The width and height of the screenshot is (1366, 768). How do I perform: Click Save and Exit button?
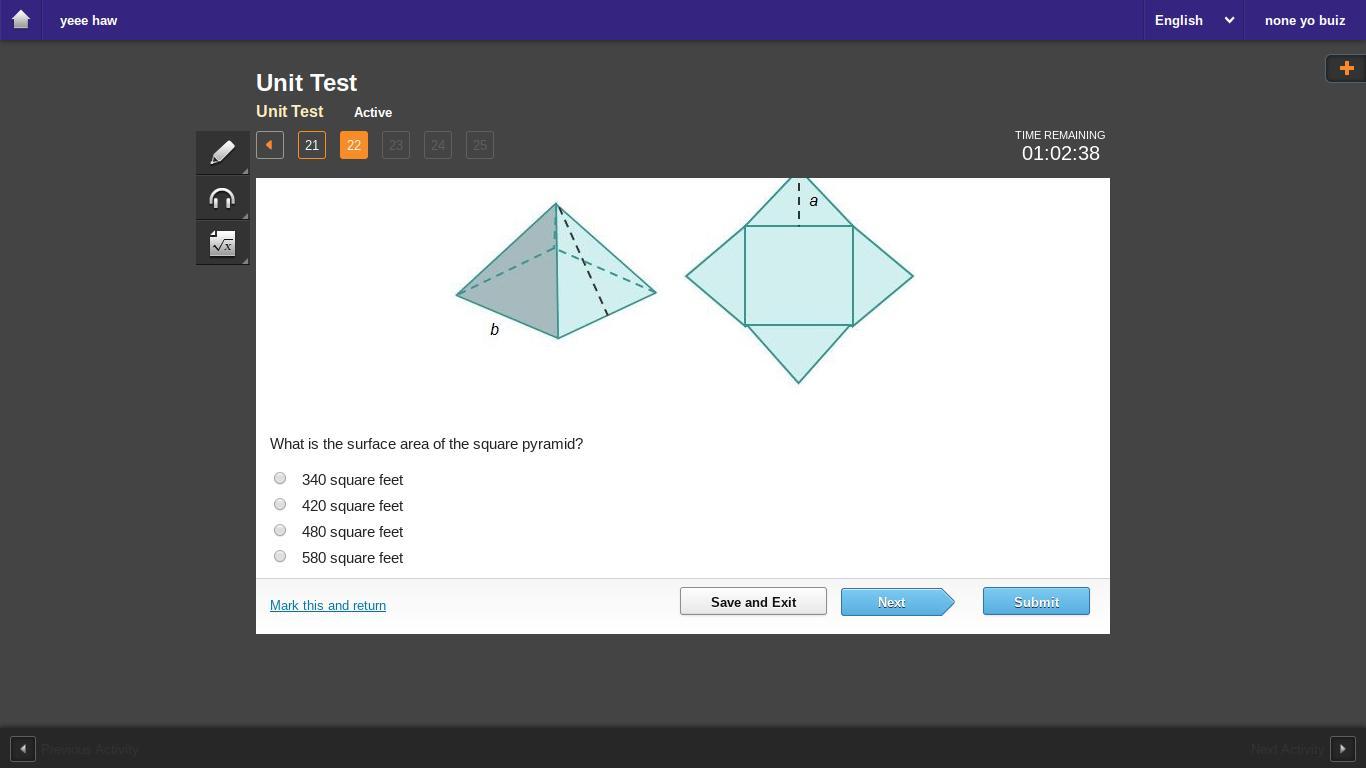point(753,601)
